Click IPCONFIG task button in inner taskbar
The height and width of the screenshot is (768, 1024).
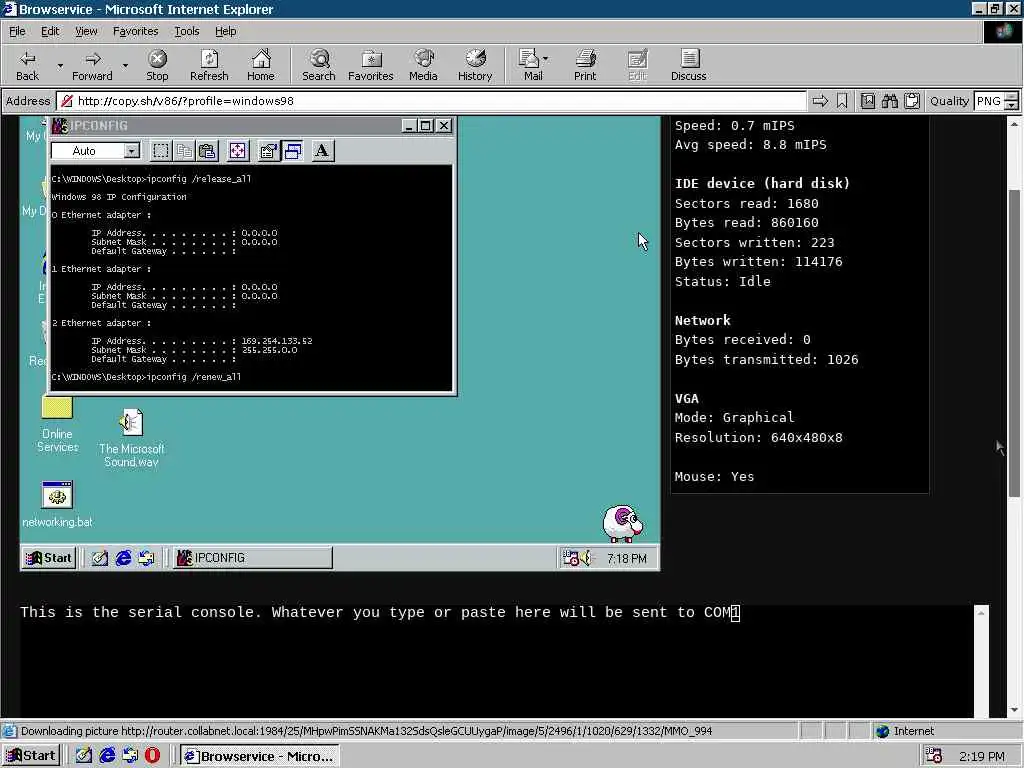252,558
